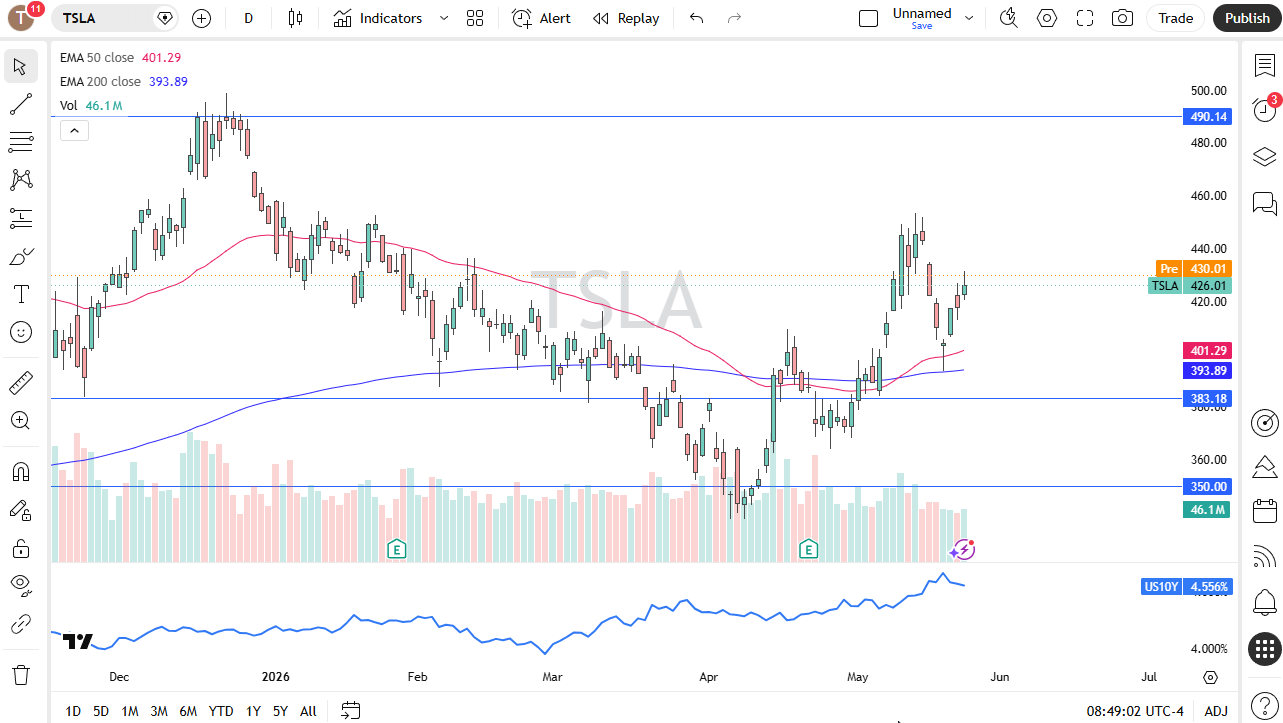1283x723 pixels.
Task: Open the layout setup grid icon
Action: [x=475, y=18]
